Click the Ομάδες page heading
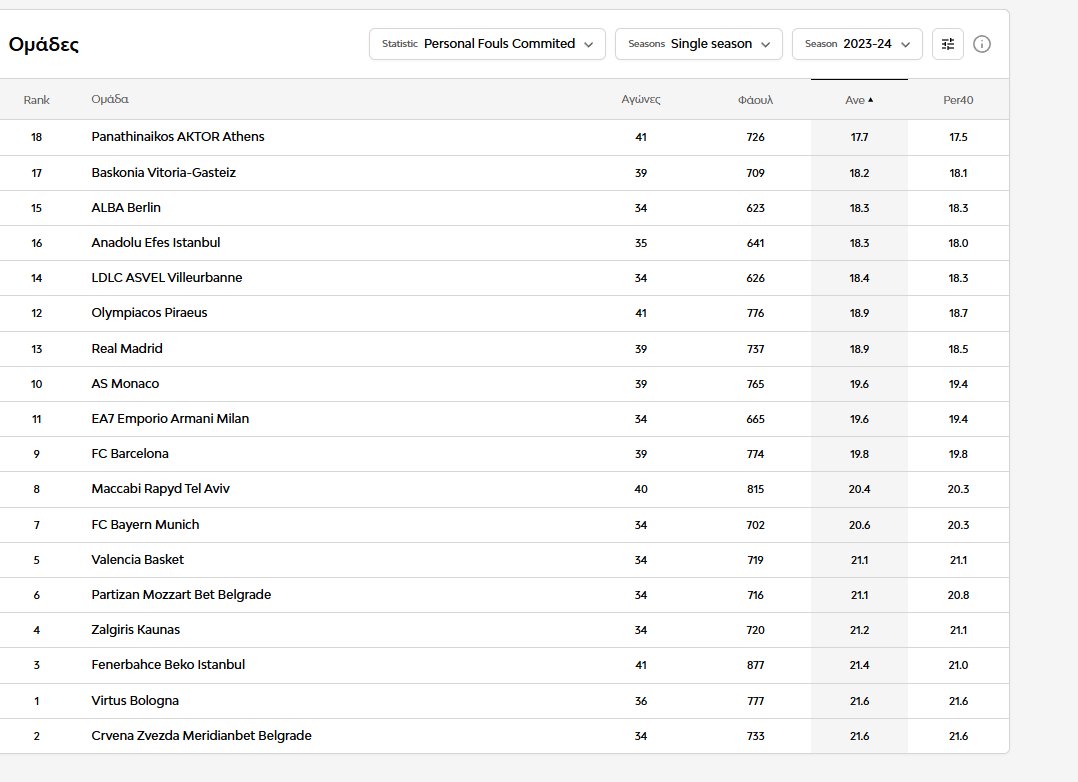 tap(43, 45)
